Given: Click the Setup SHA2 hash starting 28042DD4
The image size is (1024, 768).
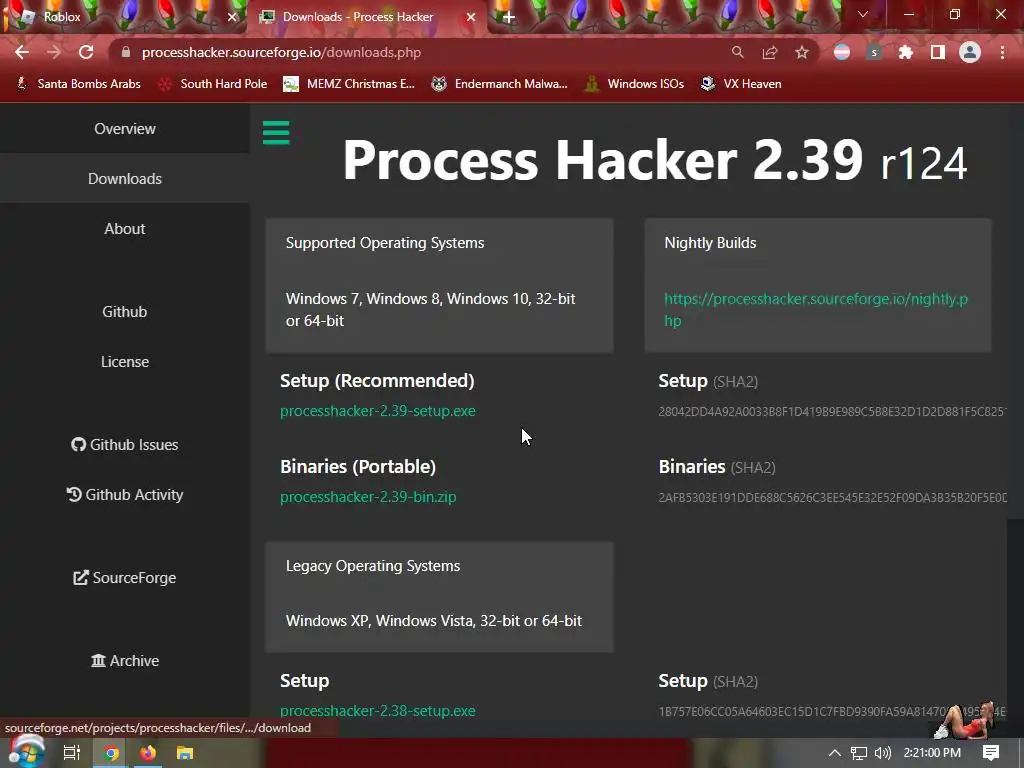Looking at the screenshot, I should [833, 411].
